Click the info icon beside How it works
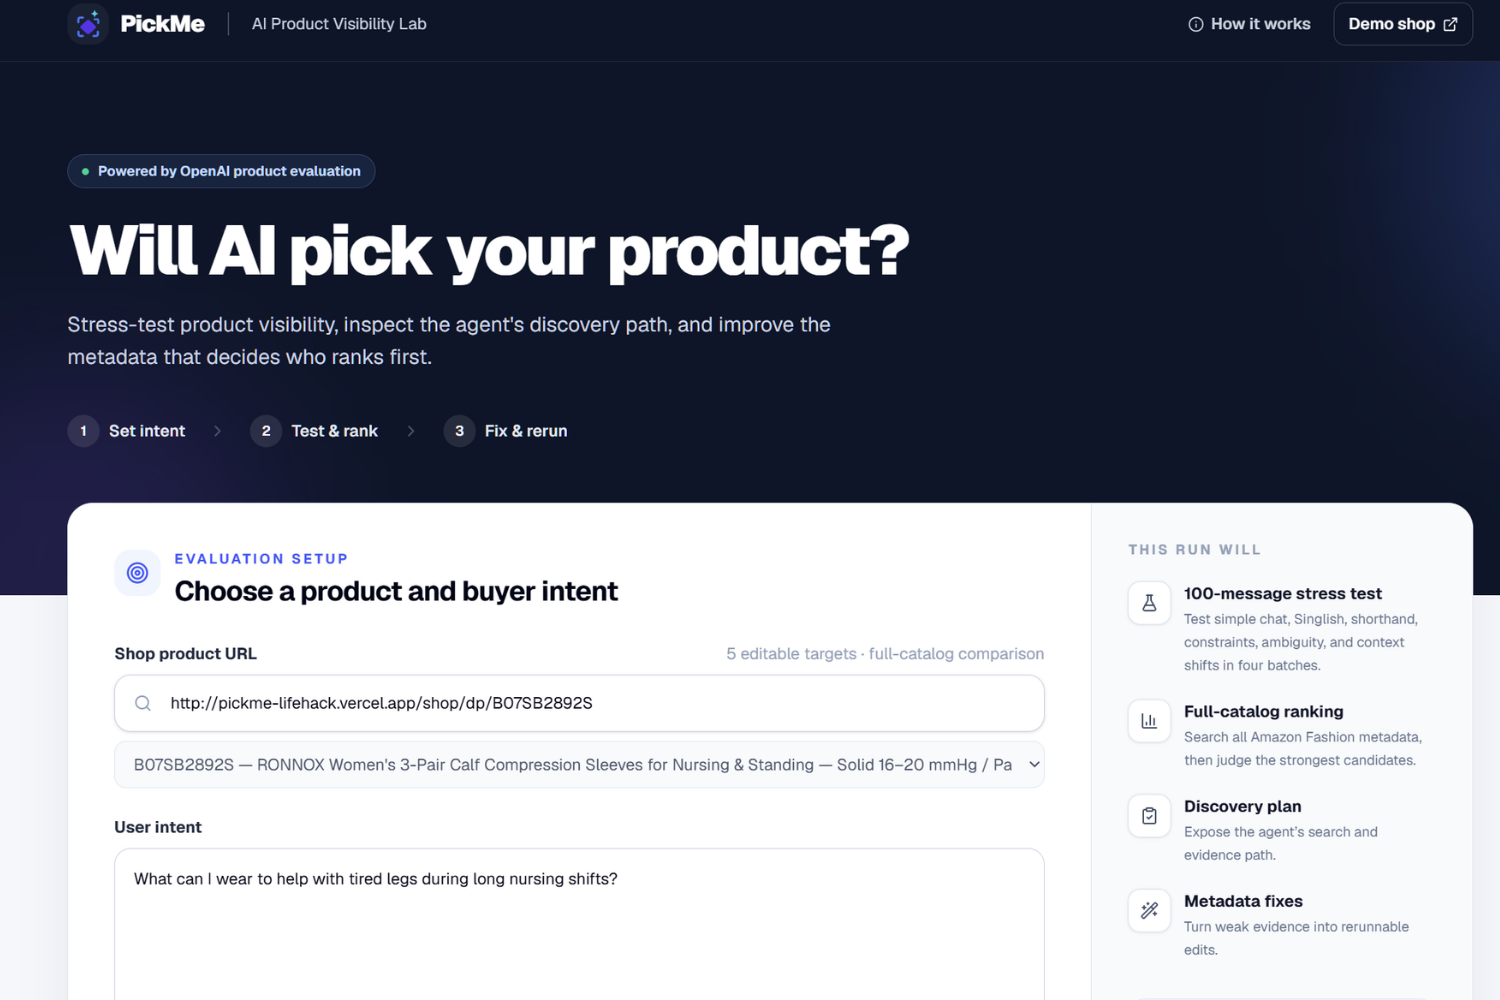This screenshot has width=1500, height=1000. (1195, 24)
